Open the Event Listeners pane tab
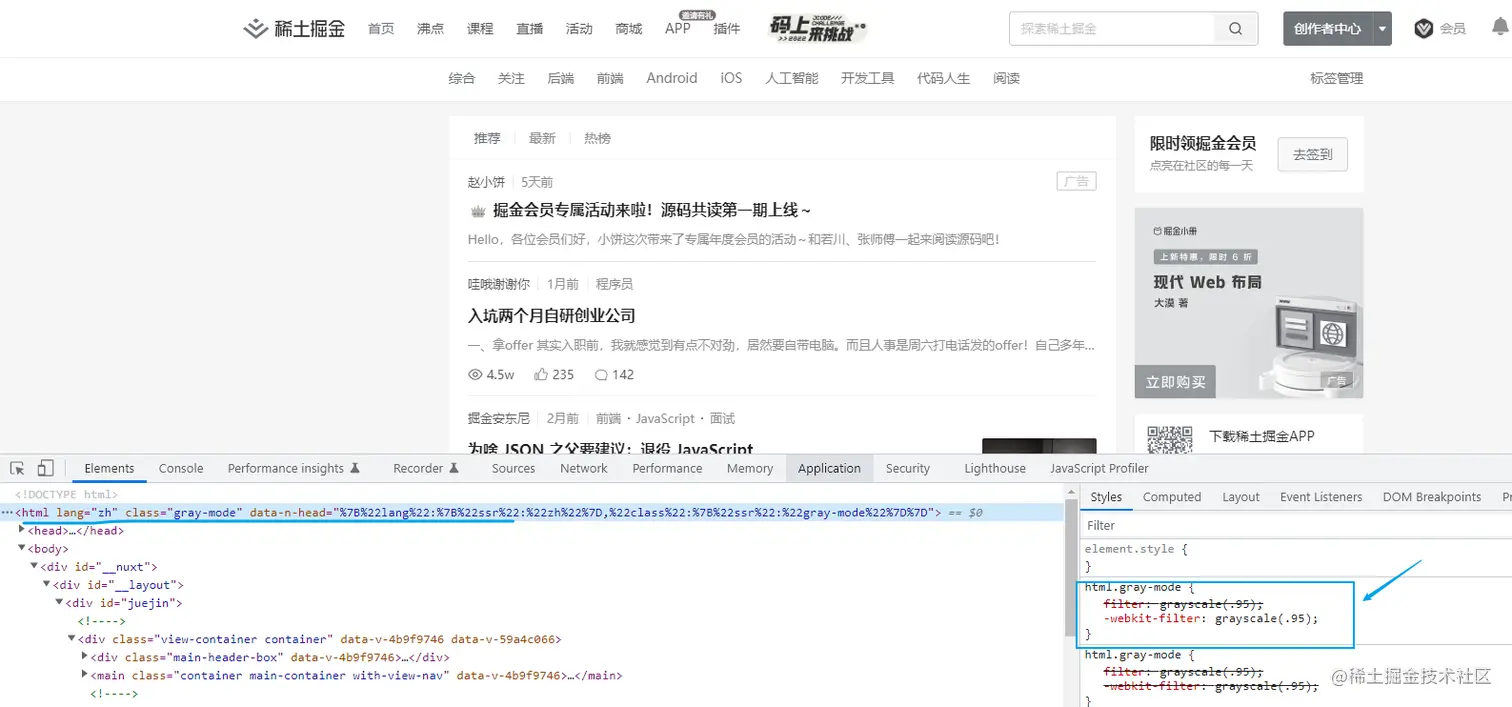 pos(1321,497)
